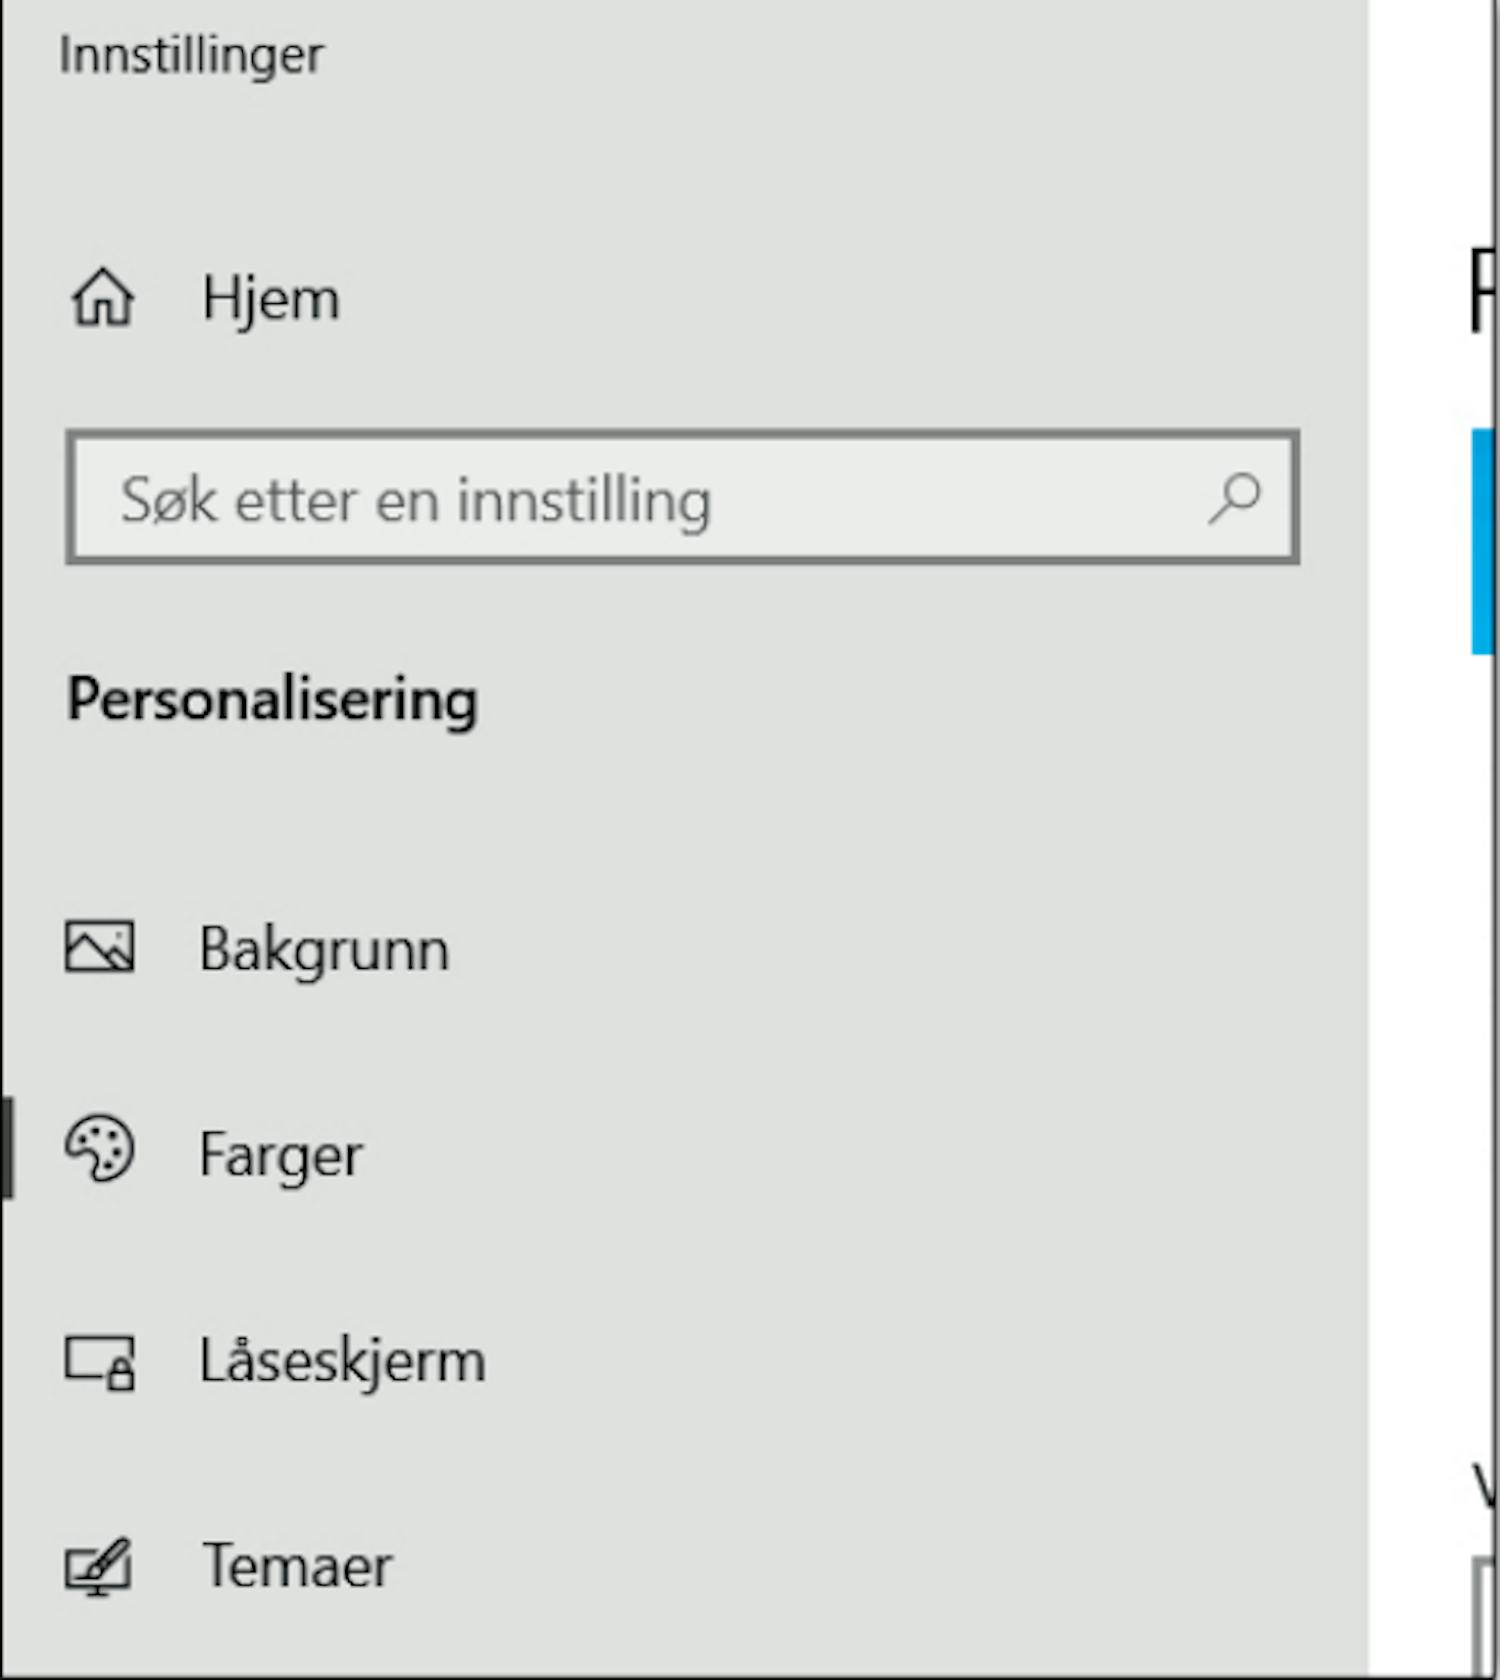Focus the 'Søk etter en innstilling' field
The height and width of the screenshot is (1680, 1500).
click(683, 498)
